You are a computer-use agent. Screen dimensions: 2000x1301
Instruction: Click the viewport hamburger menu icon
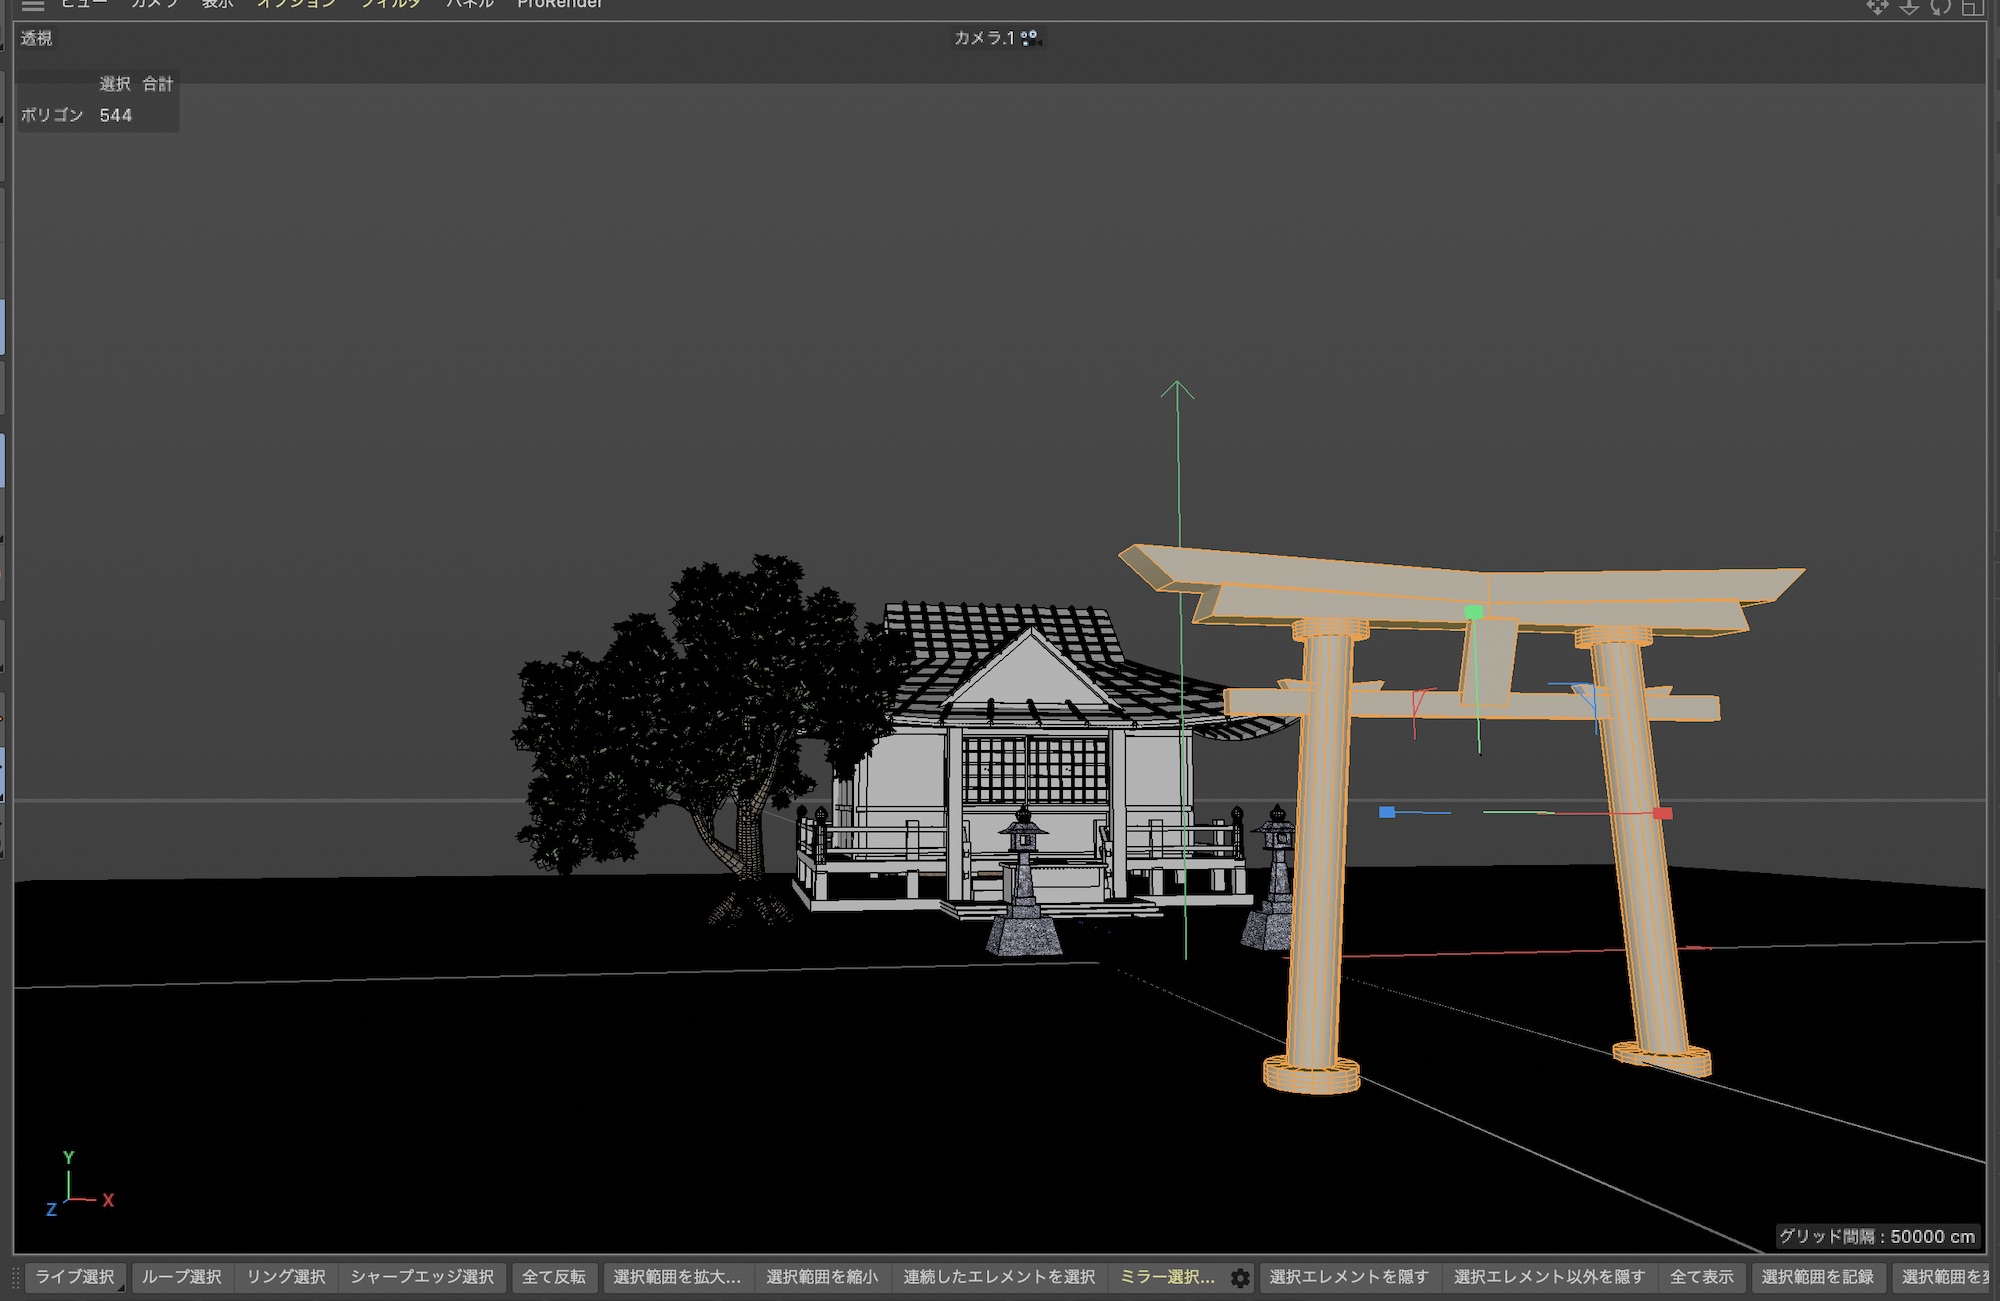(x=32, y=5)
